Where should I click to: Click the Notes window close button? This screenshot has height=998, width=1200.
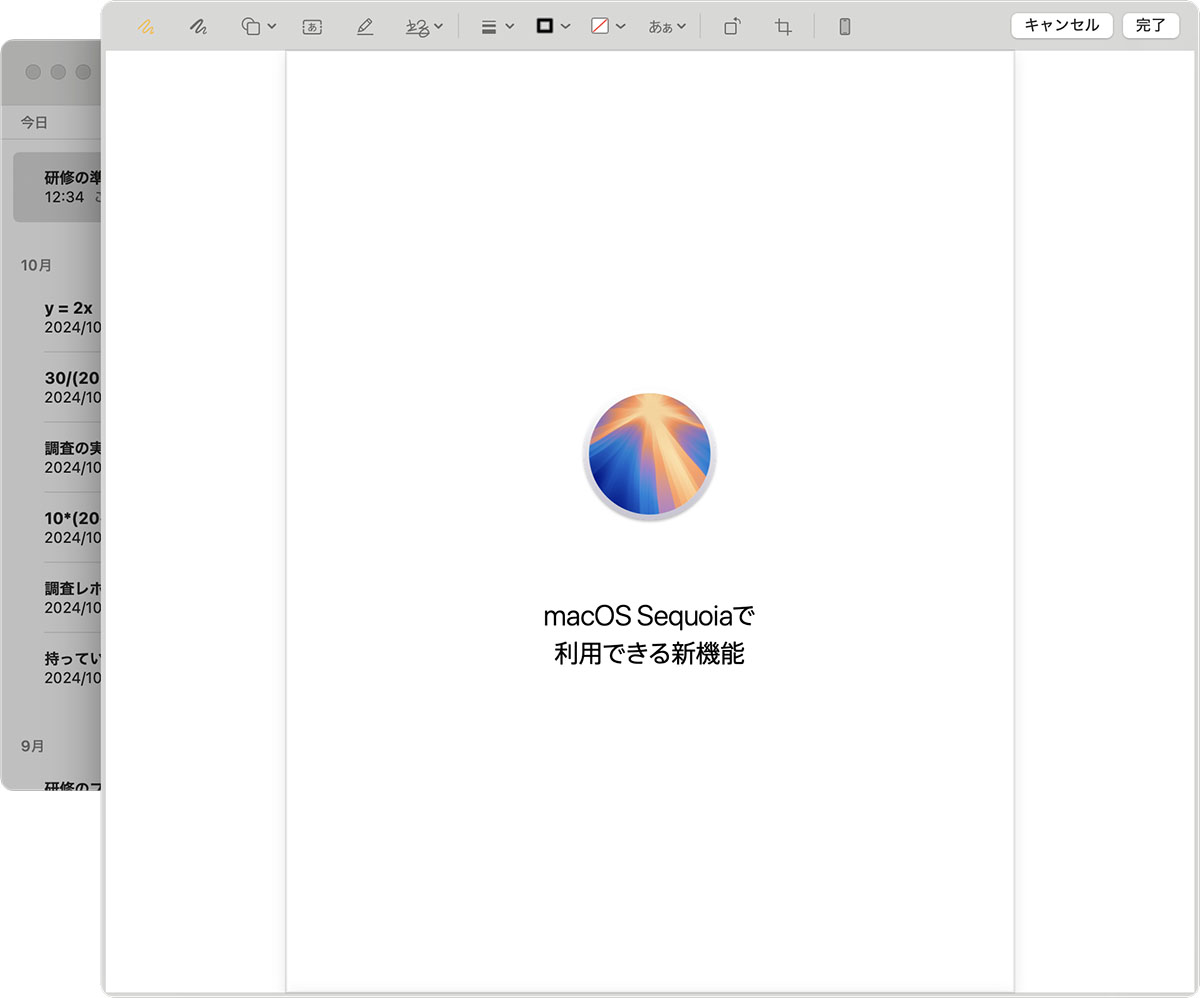[33, 72]
